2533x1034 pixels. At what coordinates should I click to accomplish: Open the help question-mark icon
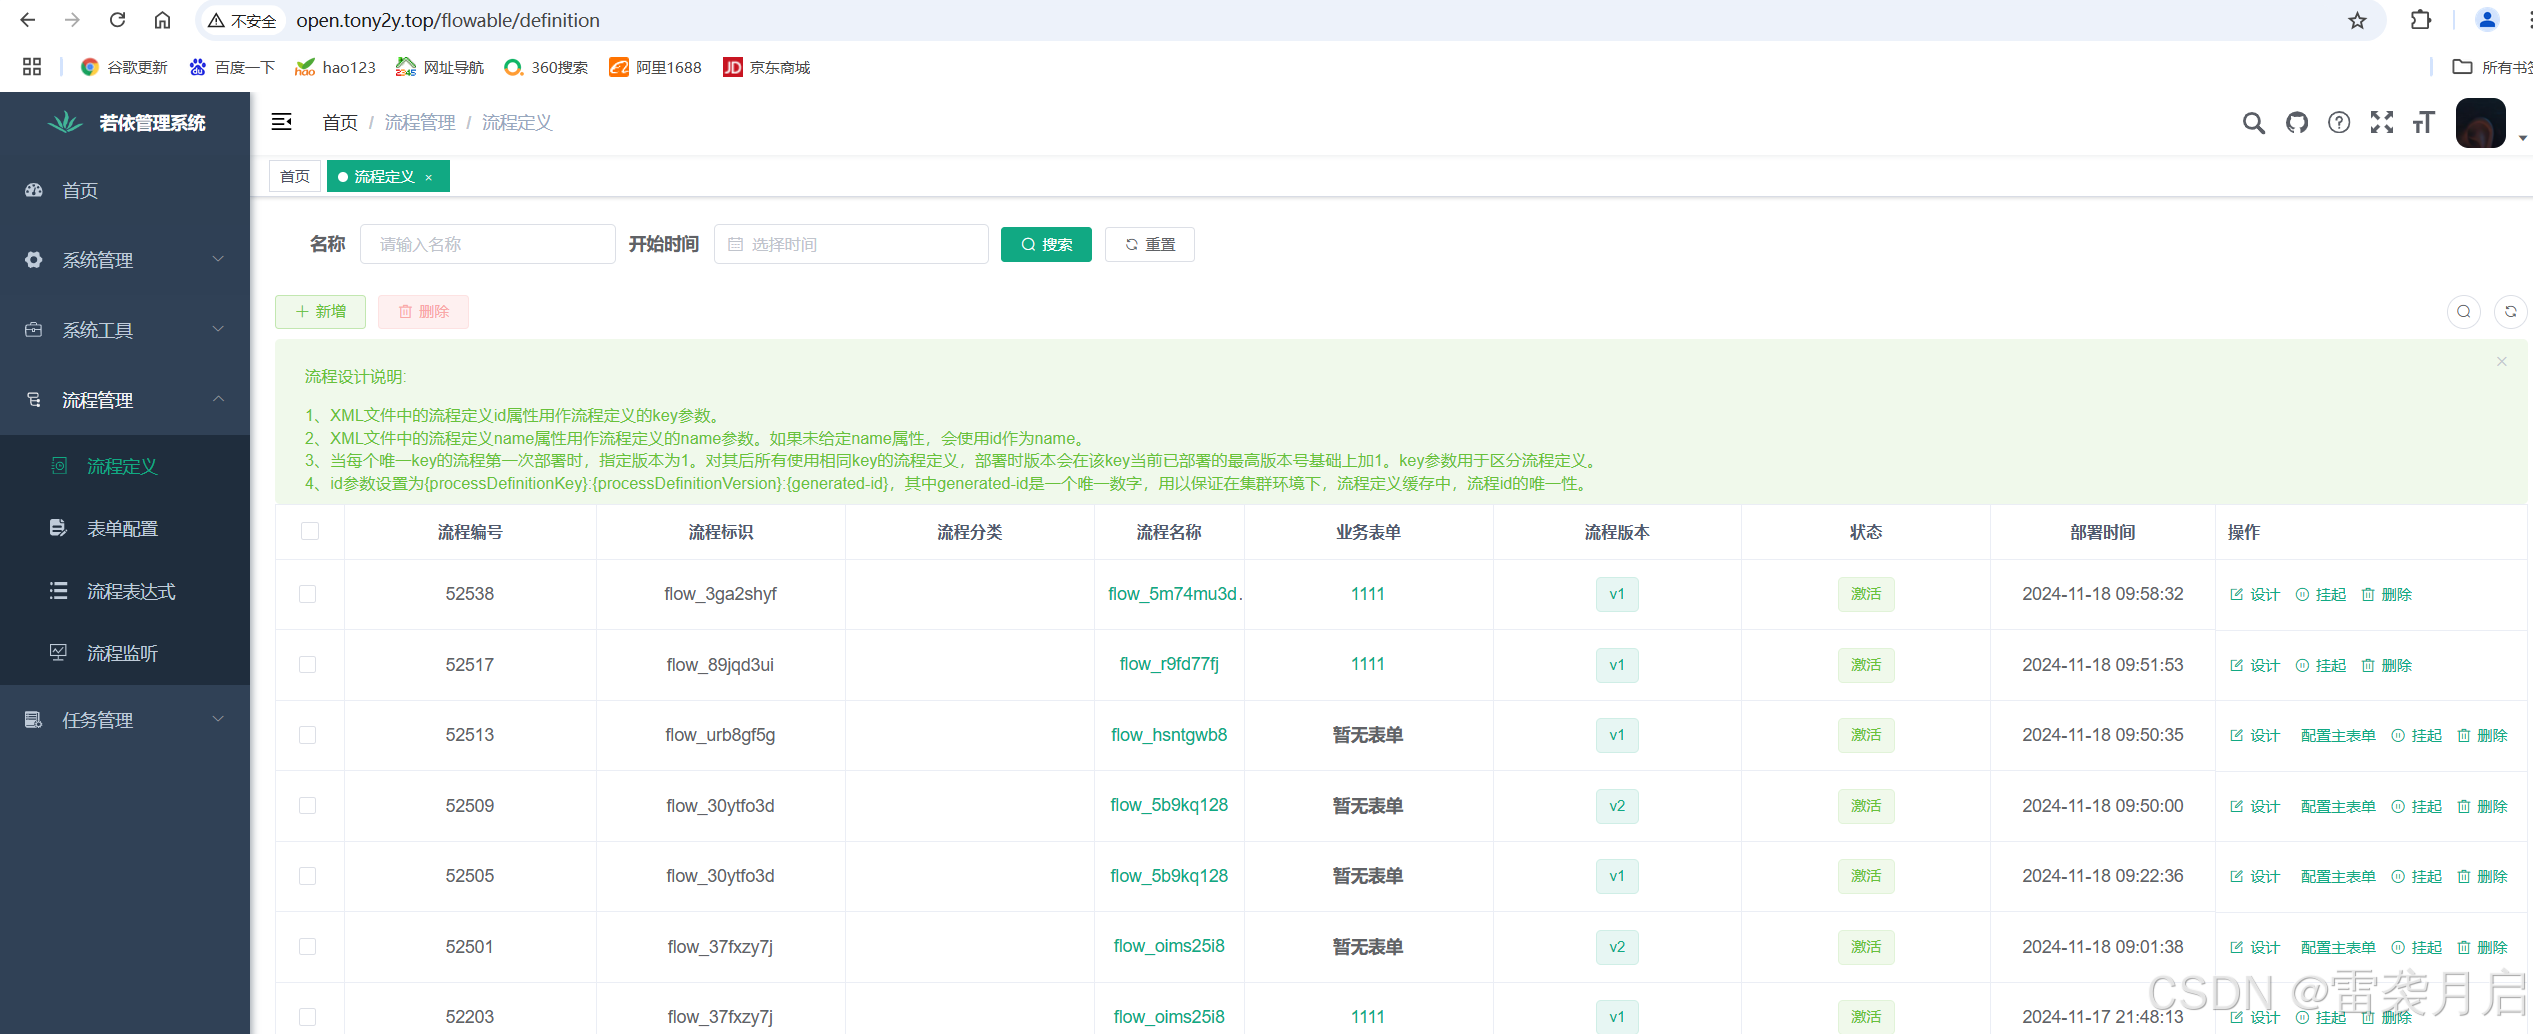tap(2339, 122)
